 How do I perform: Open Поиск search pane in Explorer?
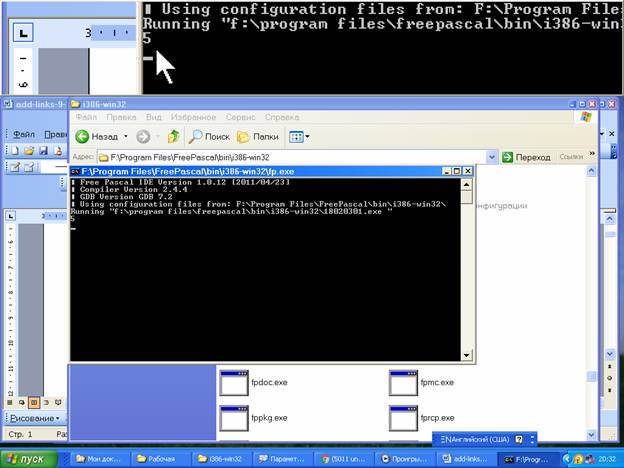209,136
